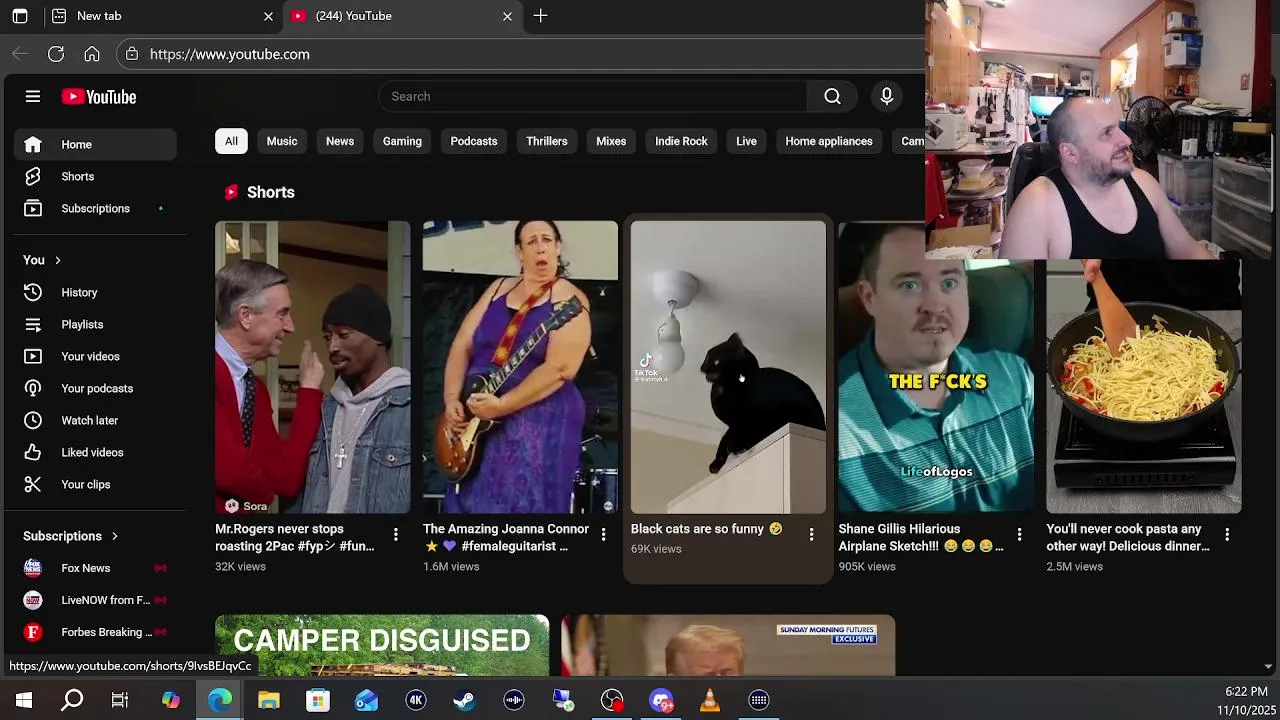1280x720 pixels.
Task: Play the black cat short thumbnail
Action: click(x=728, y=367)
